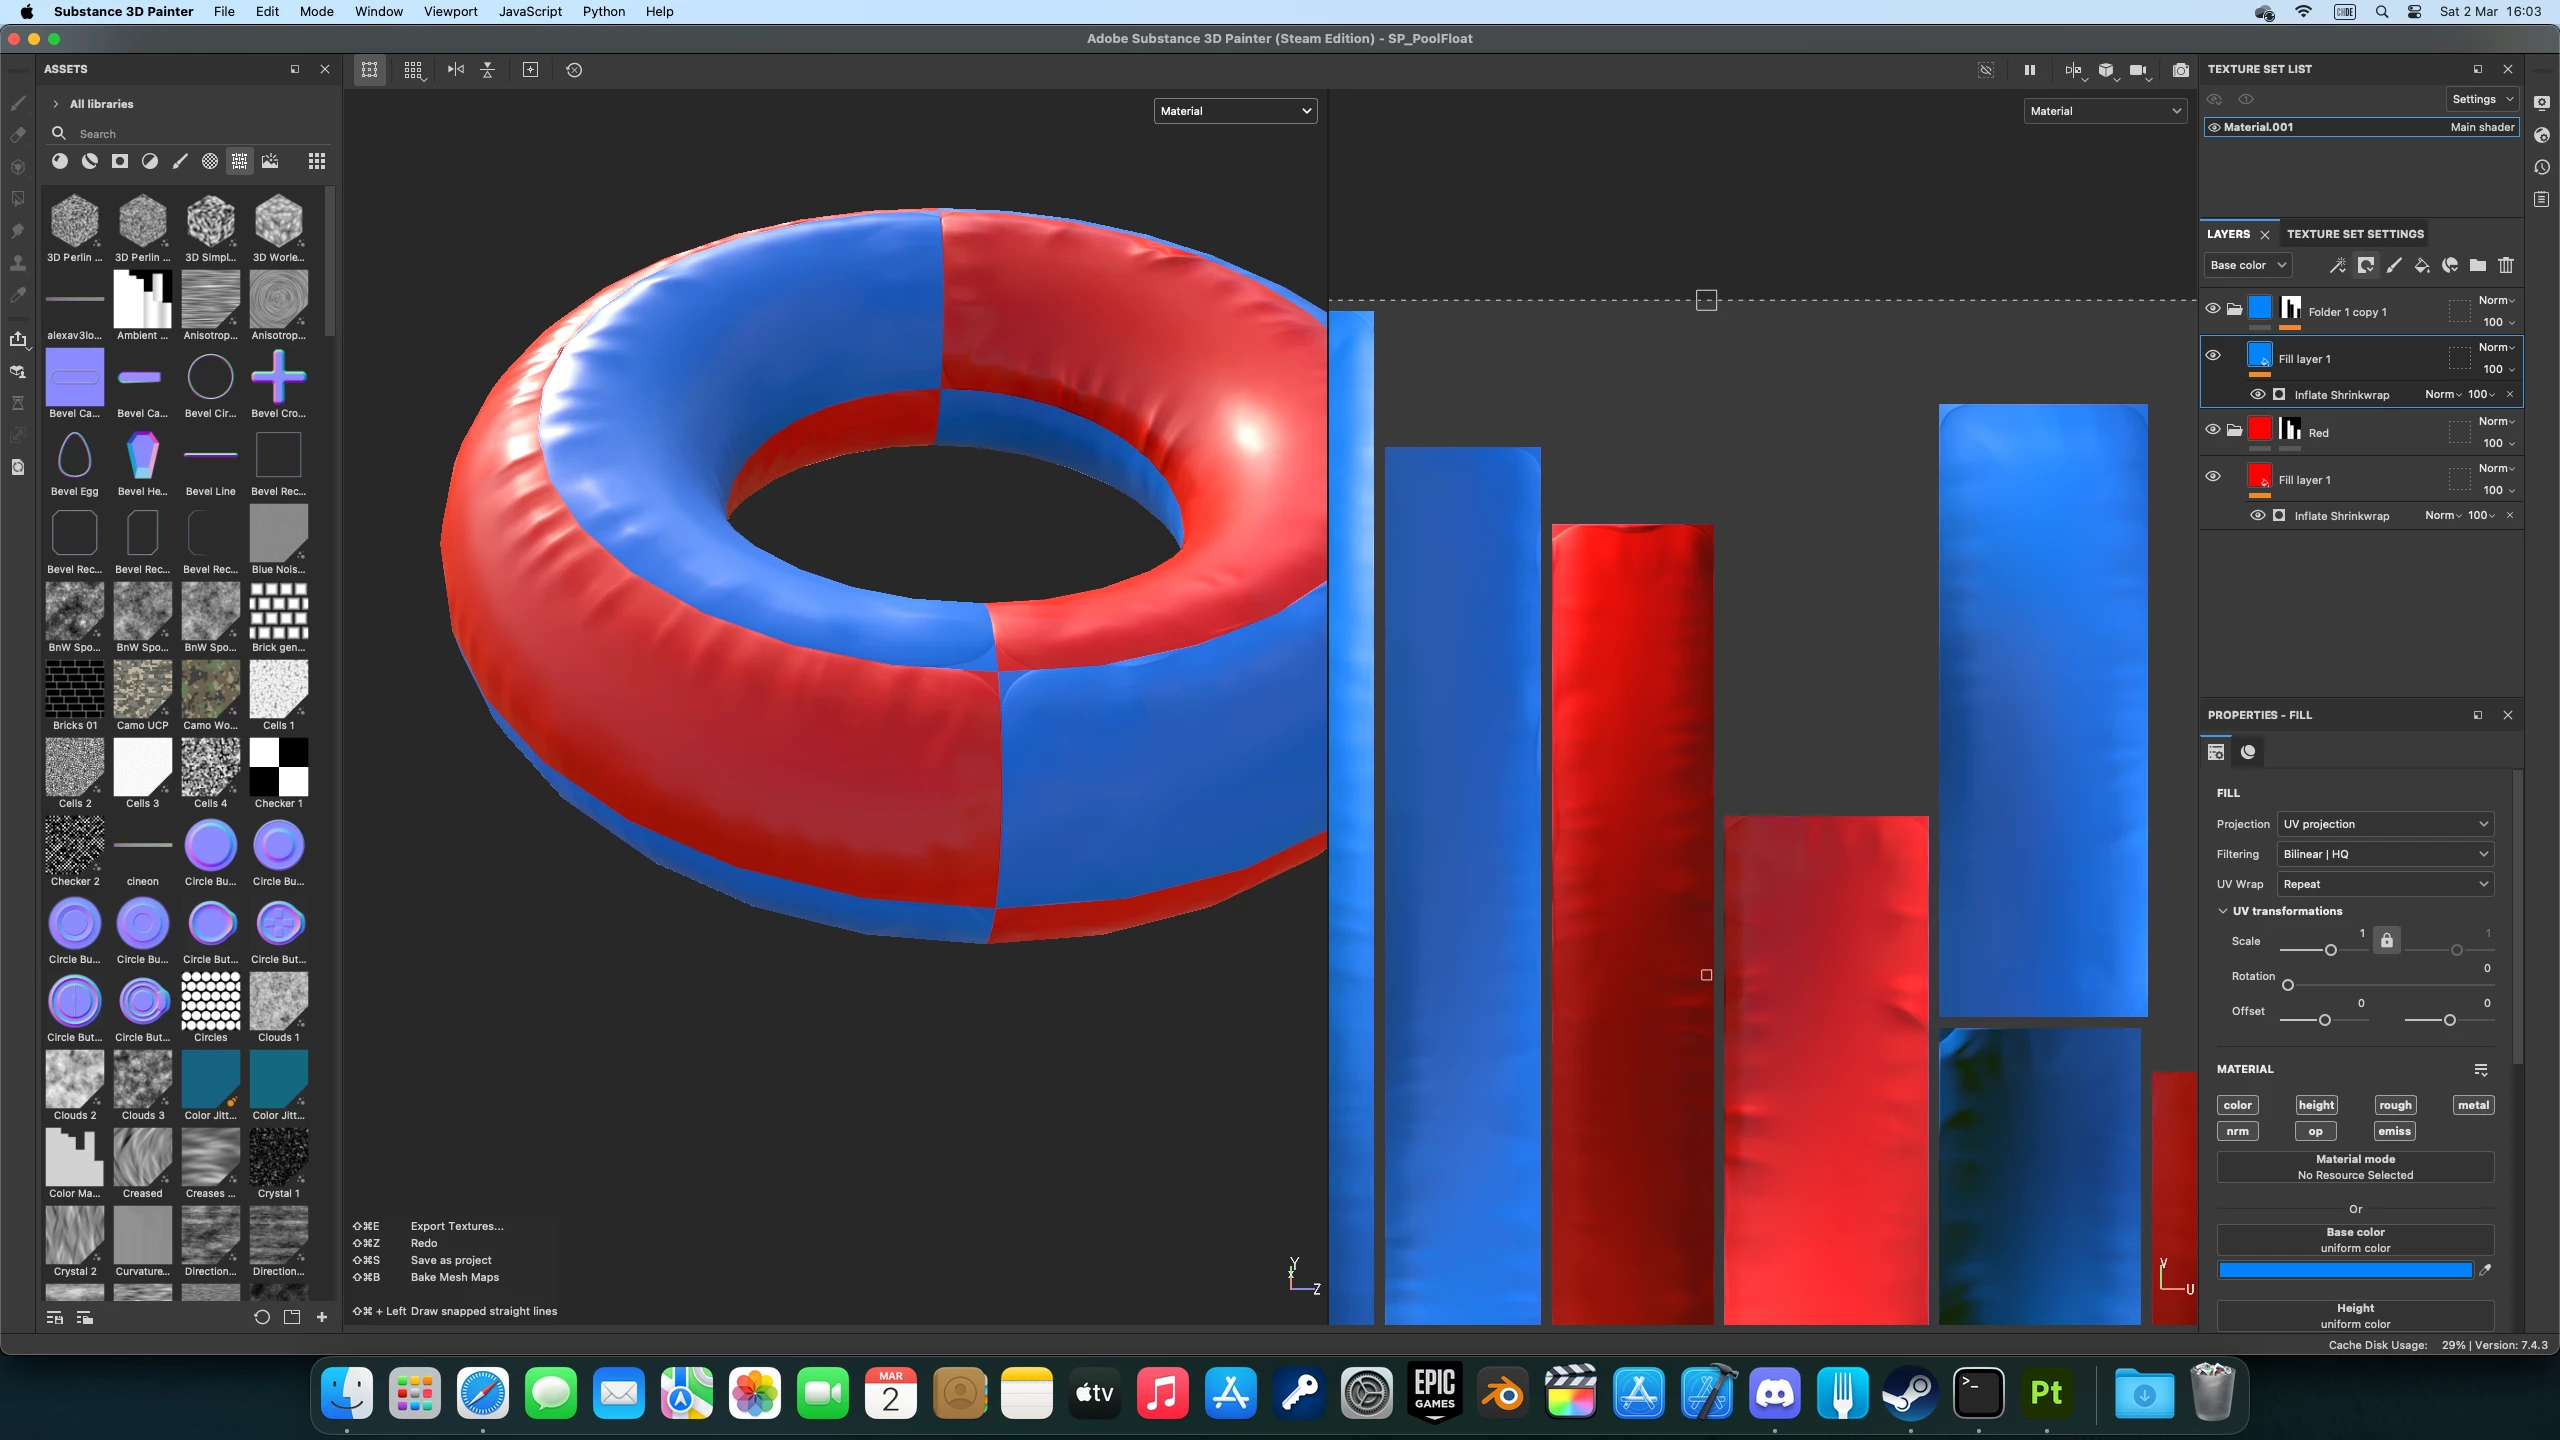
Task: Open the Projection dropdown set to UV projection
Action: 2385,824
